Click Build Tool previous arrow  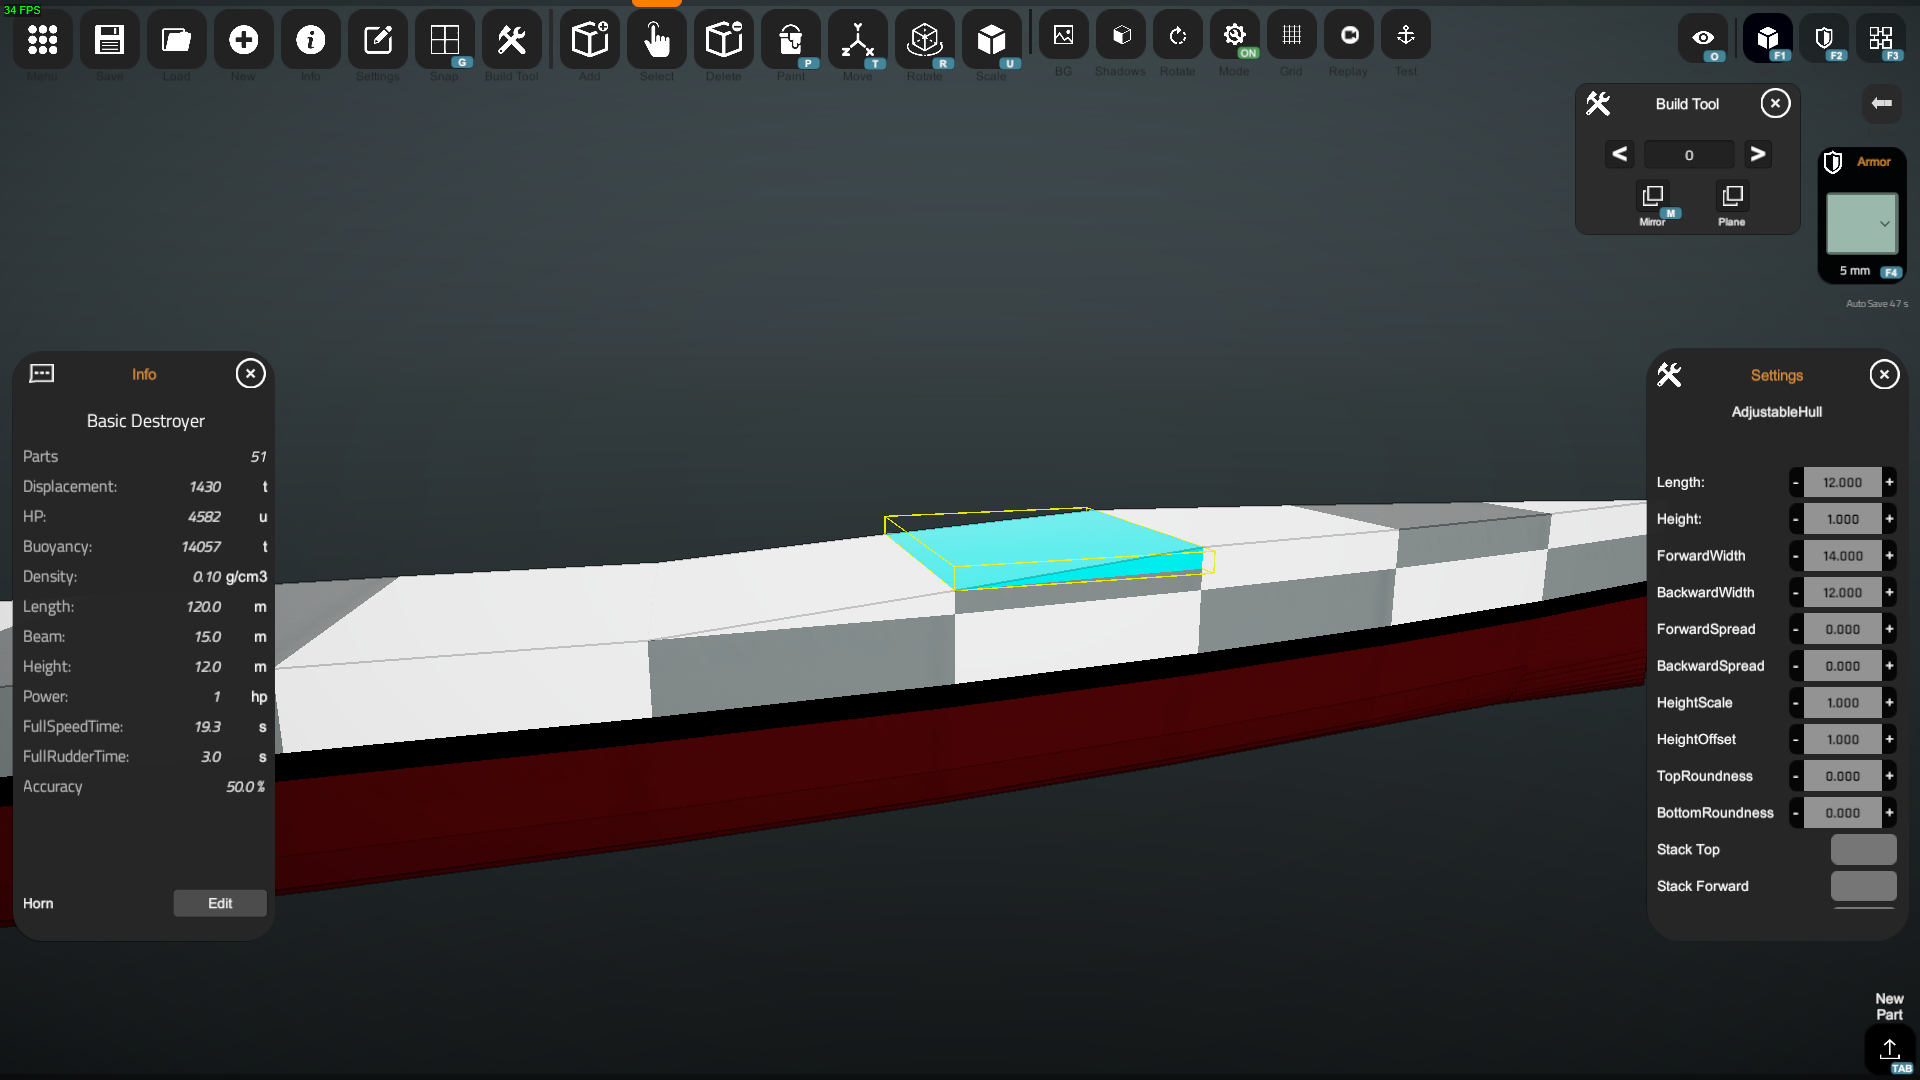click(1619, 154)
